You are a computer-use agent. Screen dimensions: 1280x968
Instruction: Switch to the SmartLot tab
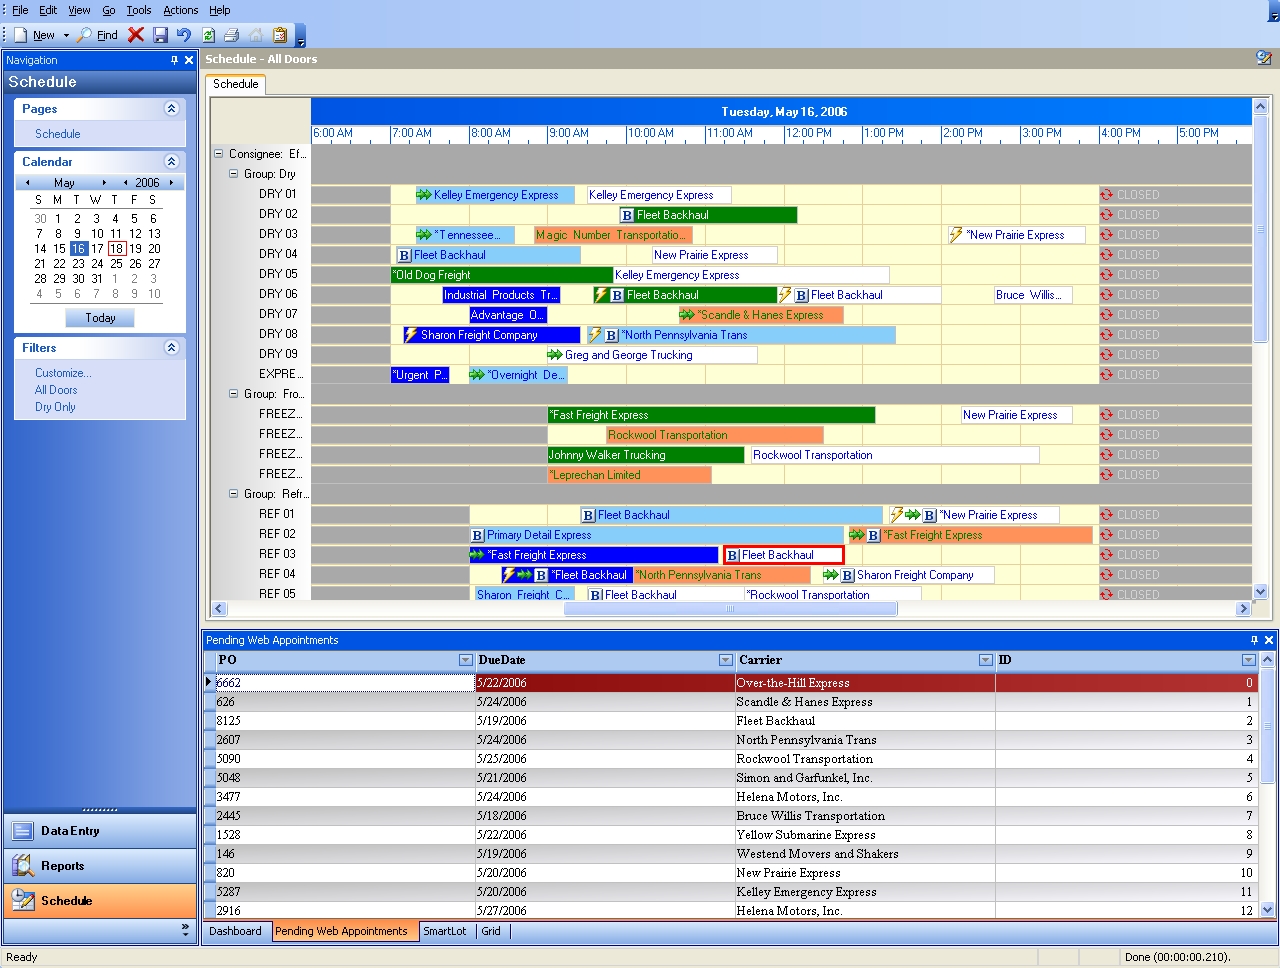pyautogui.click(x=444, y=931)
